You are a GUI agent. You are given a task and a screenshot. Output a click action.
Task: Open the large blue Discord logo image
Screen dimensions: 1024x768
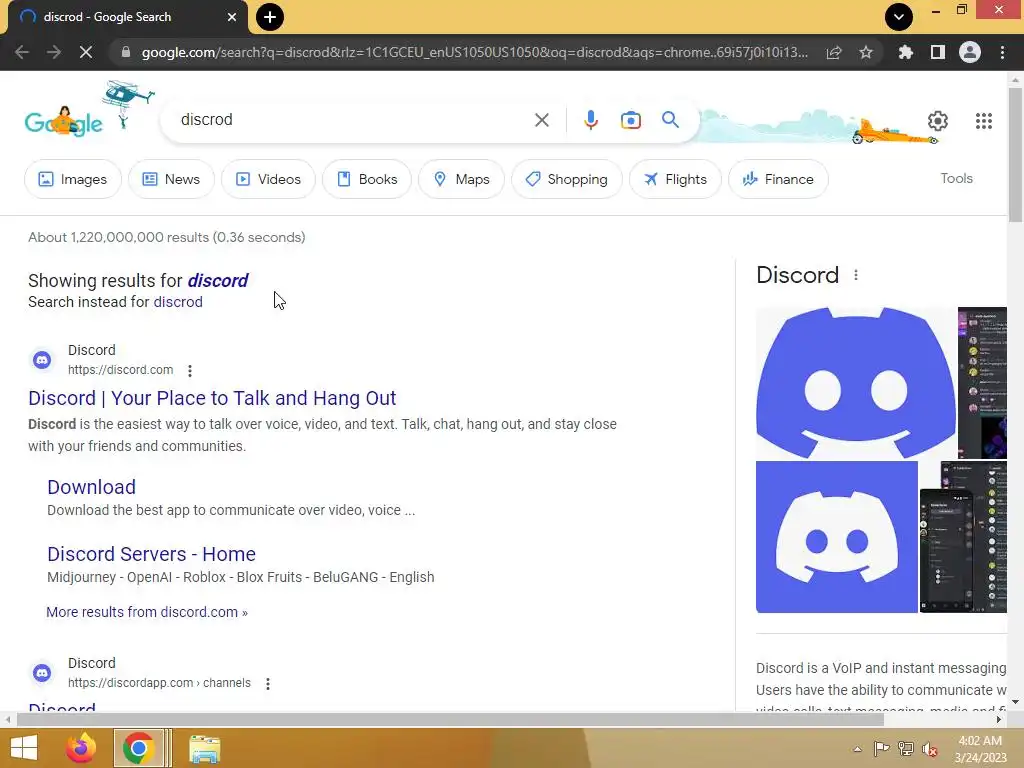pos(856,383)
